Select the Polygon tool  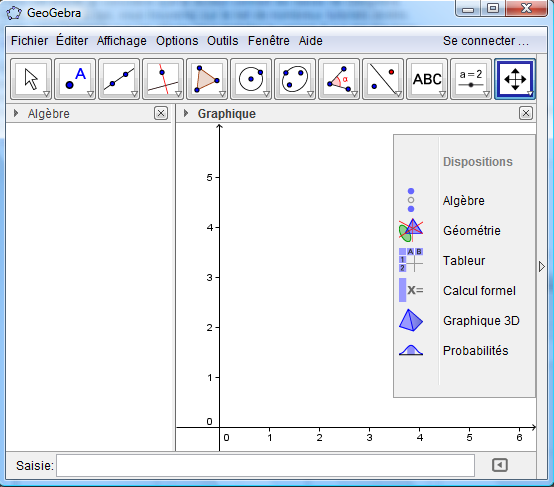(207, 79)
